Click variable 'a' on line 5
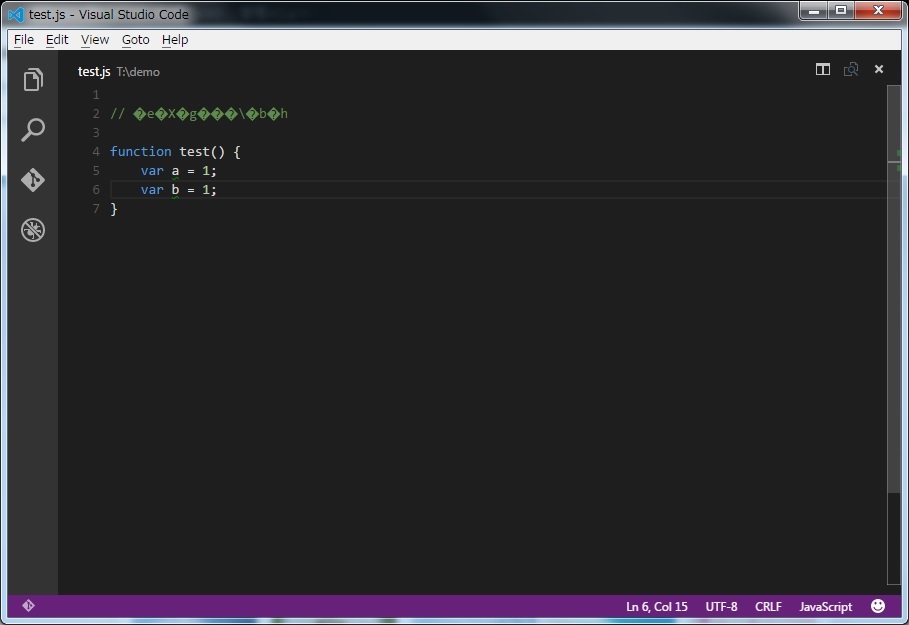 pos(175,171)
